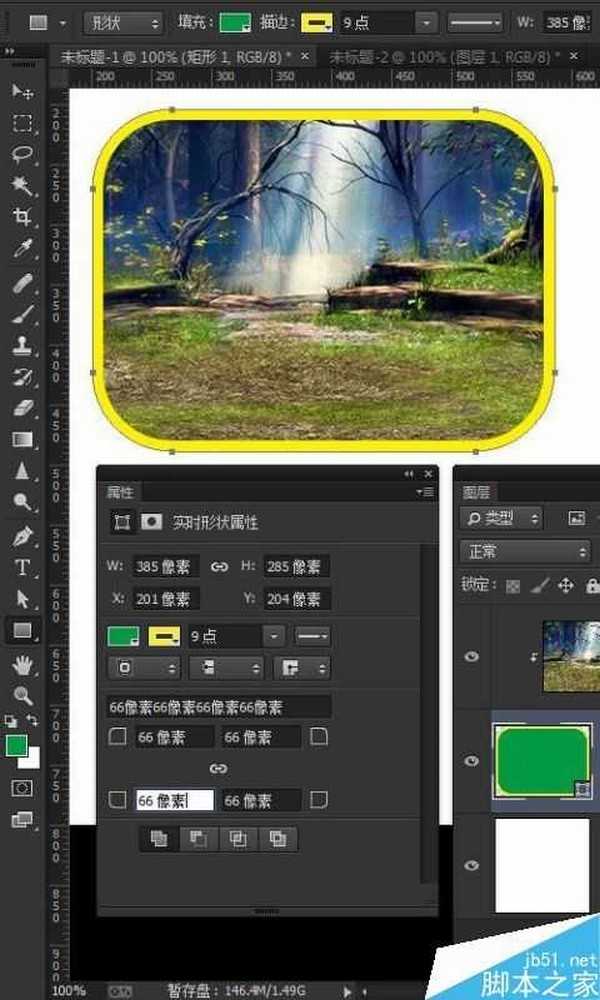Select the Pen tool
The width and height of the screenshot is (600, 1000).
(22, 537)
